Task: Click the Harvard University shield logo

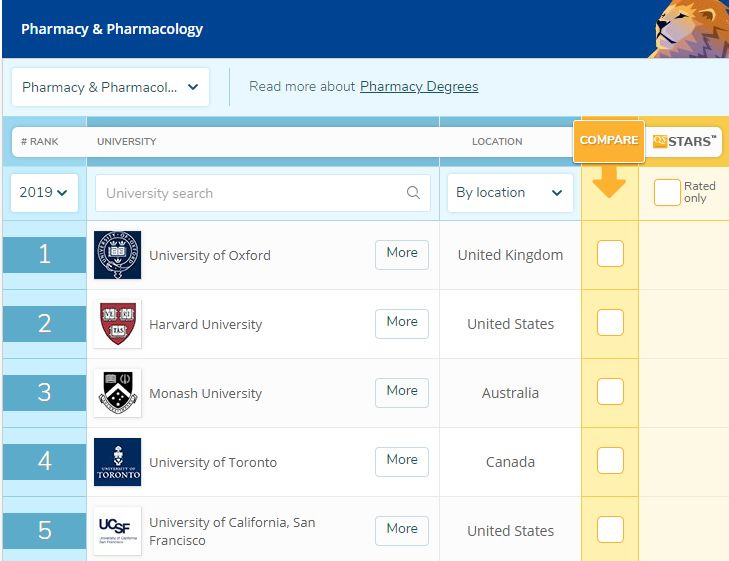Action: click(117, 324)
